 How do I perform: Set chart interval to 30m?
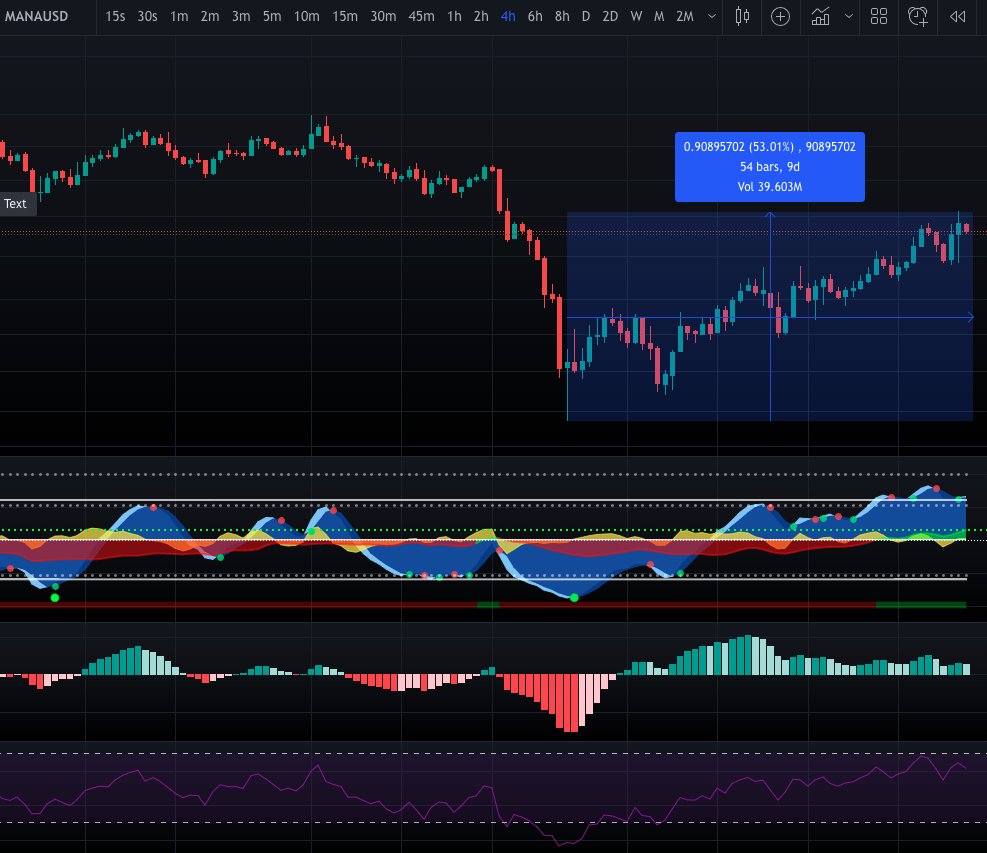(383, 16)
